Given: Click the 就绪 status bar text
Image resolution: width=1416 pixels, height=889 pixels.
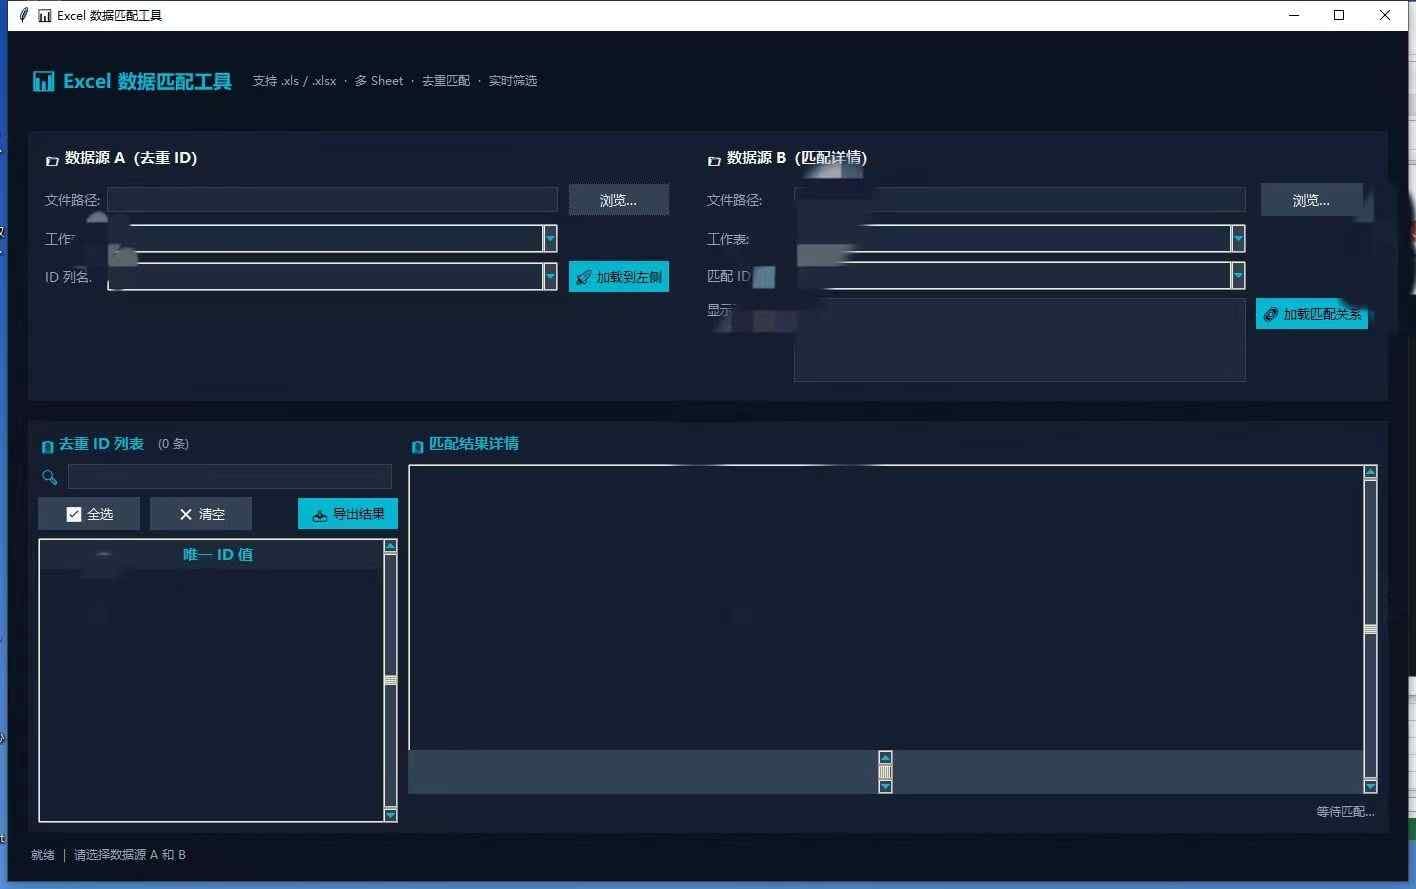Looking at the screenshot, I should (x=43, y=855).
